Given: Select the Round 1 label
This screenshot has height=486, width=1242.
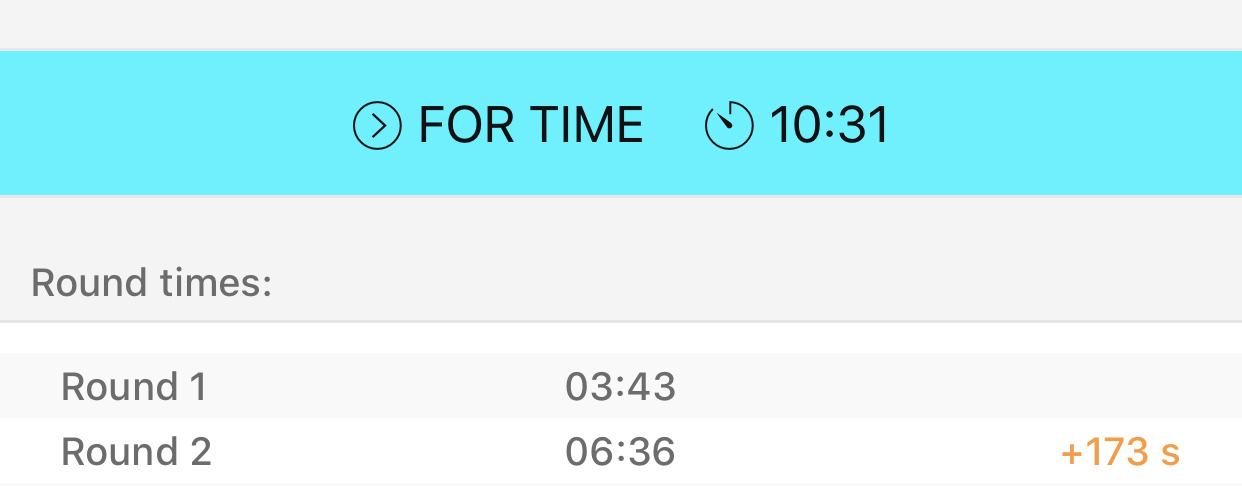Looking at the screenshot, I should tap(134, 386).
